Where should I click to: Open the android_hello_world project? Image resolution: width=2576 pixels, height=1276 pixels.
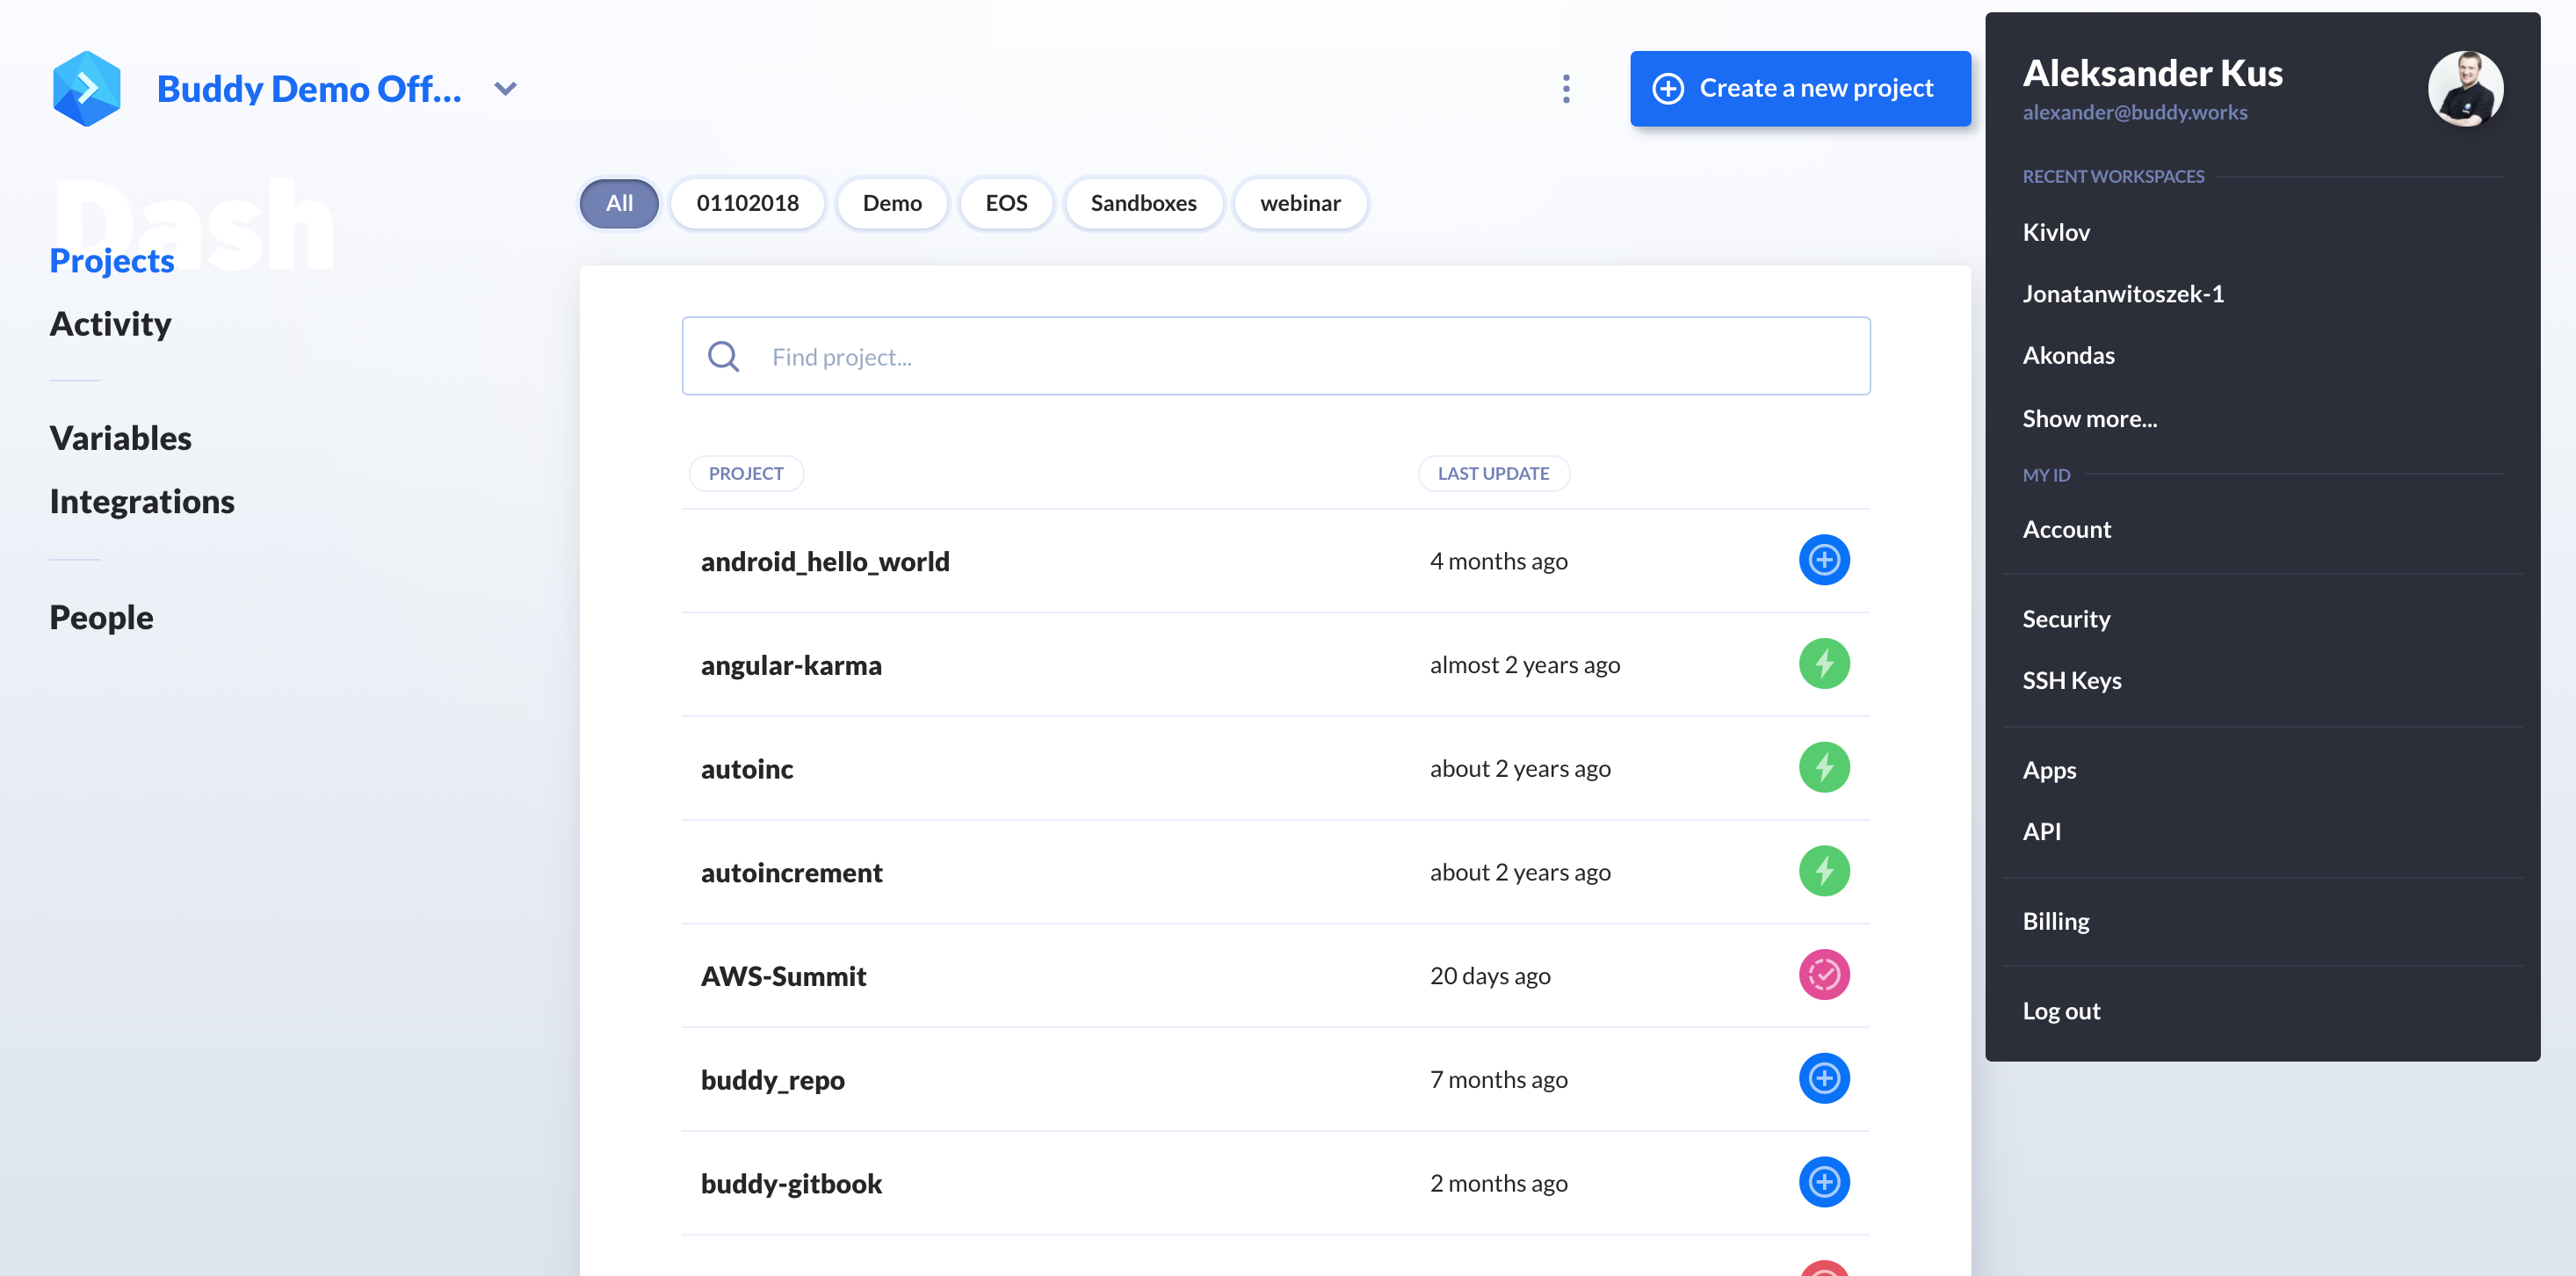tap(825, 562)
